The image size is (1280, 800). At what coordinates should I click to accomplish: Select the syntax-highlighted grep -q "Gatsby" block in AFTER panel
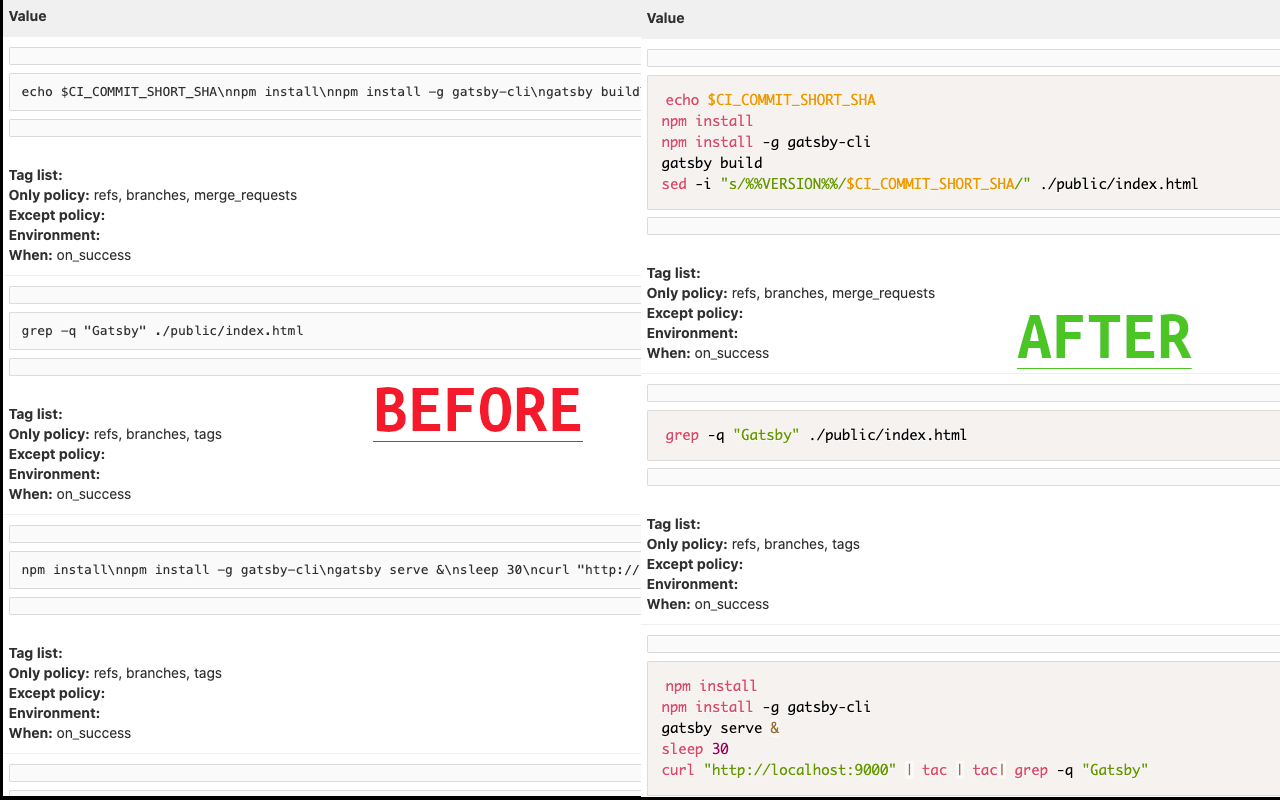[x=963, y=435]
